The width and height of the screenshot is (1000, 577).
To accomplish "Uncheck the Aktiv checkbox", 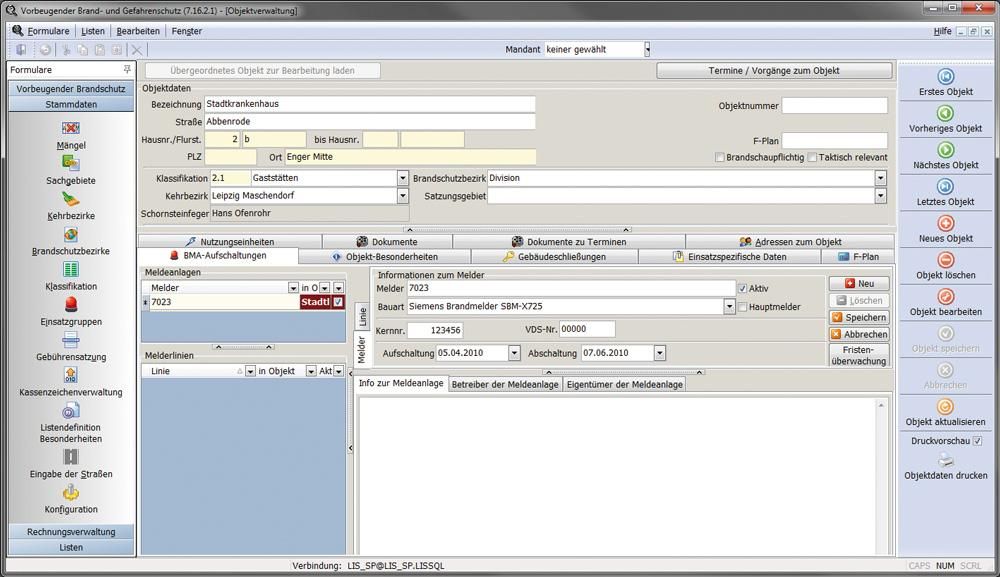I will click(742, 288).
